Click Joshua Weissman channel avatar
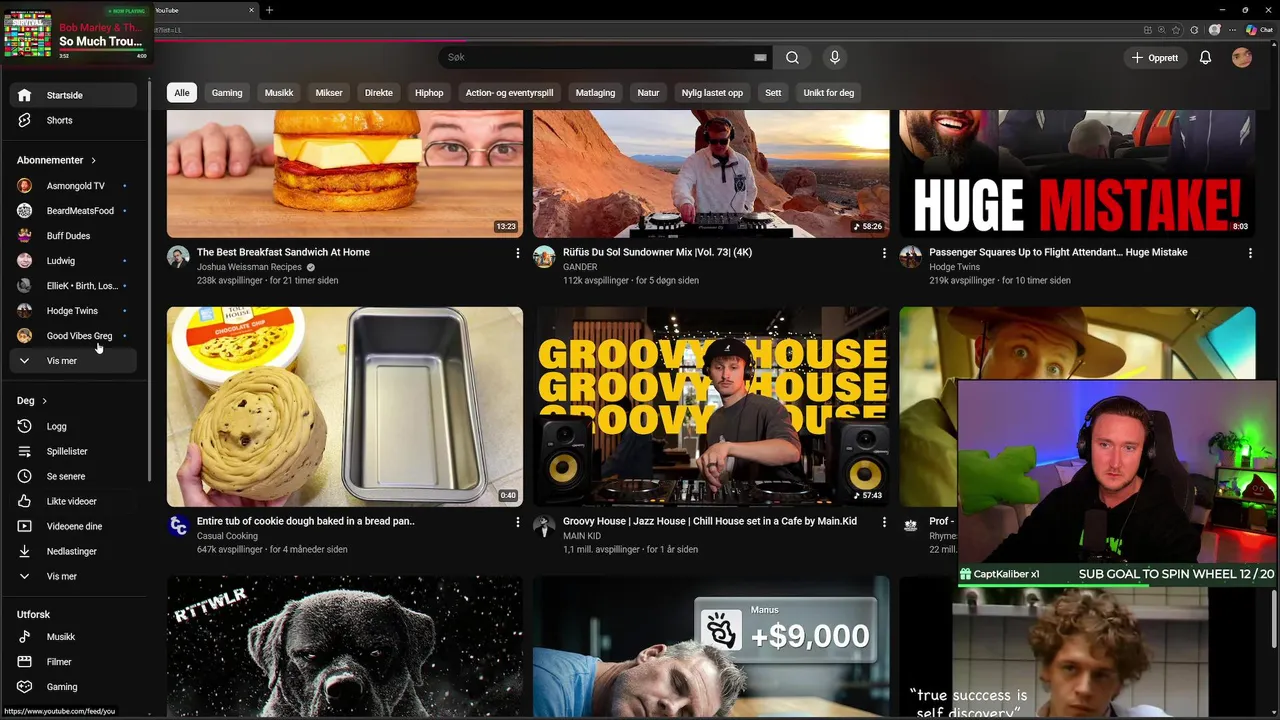The image size is (1280, 720). [x=178, y=257]
